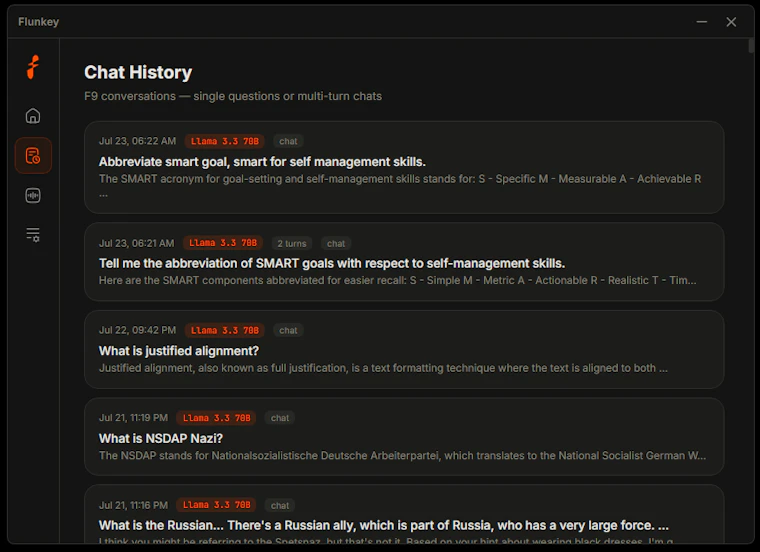760x552 pixels.
Task: Click subtitle "F9 conversations — single questions or multi-turn chats"
Action: [233, 96]
